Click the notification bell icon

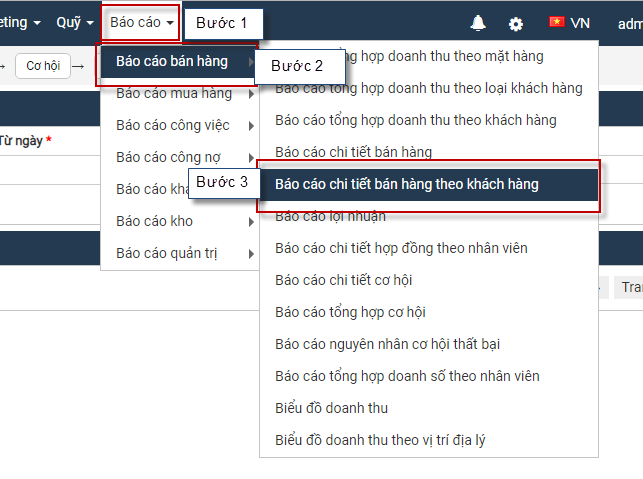click(x=478, y=23)
